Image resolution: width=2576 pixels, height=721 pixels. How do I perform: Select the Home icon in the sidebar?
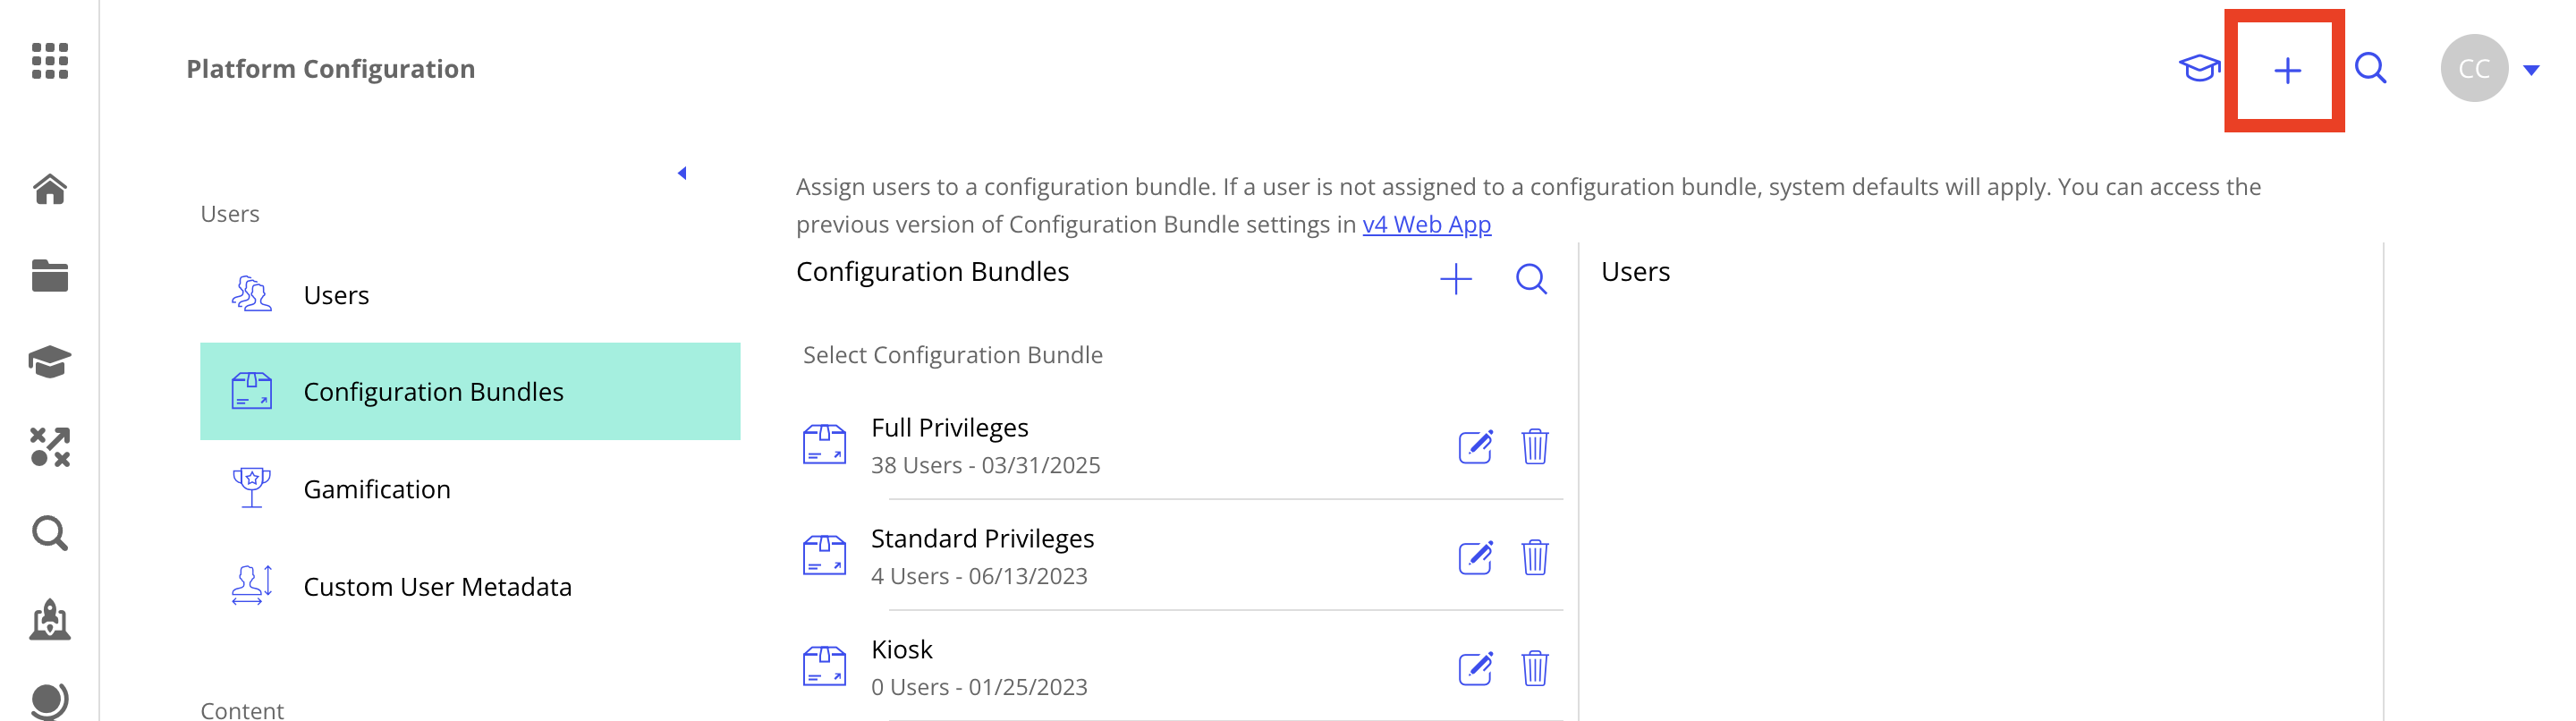pyautogui.click(x=51, y=190)
